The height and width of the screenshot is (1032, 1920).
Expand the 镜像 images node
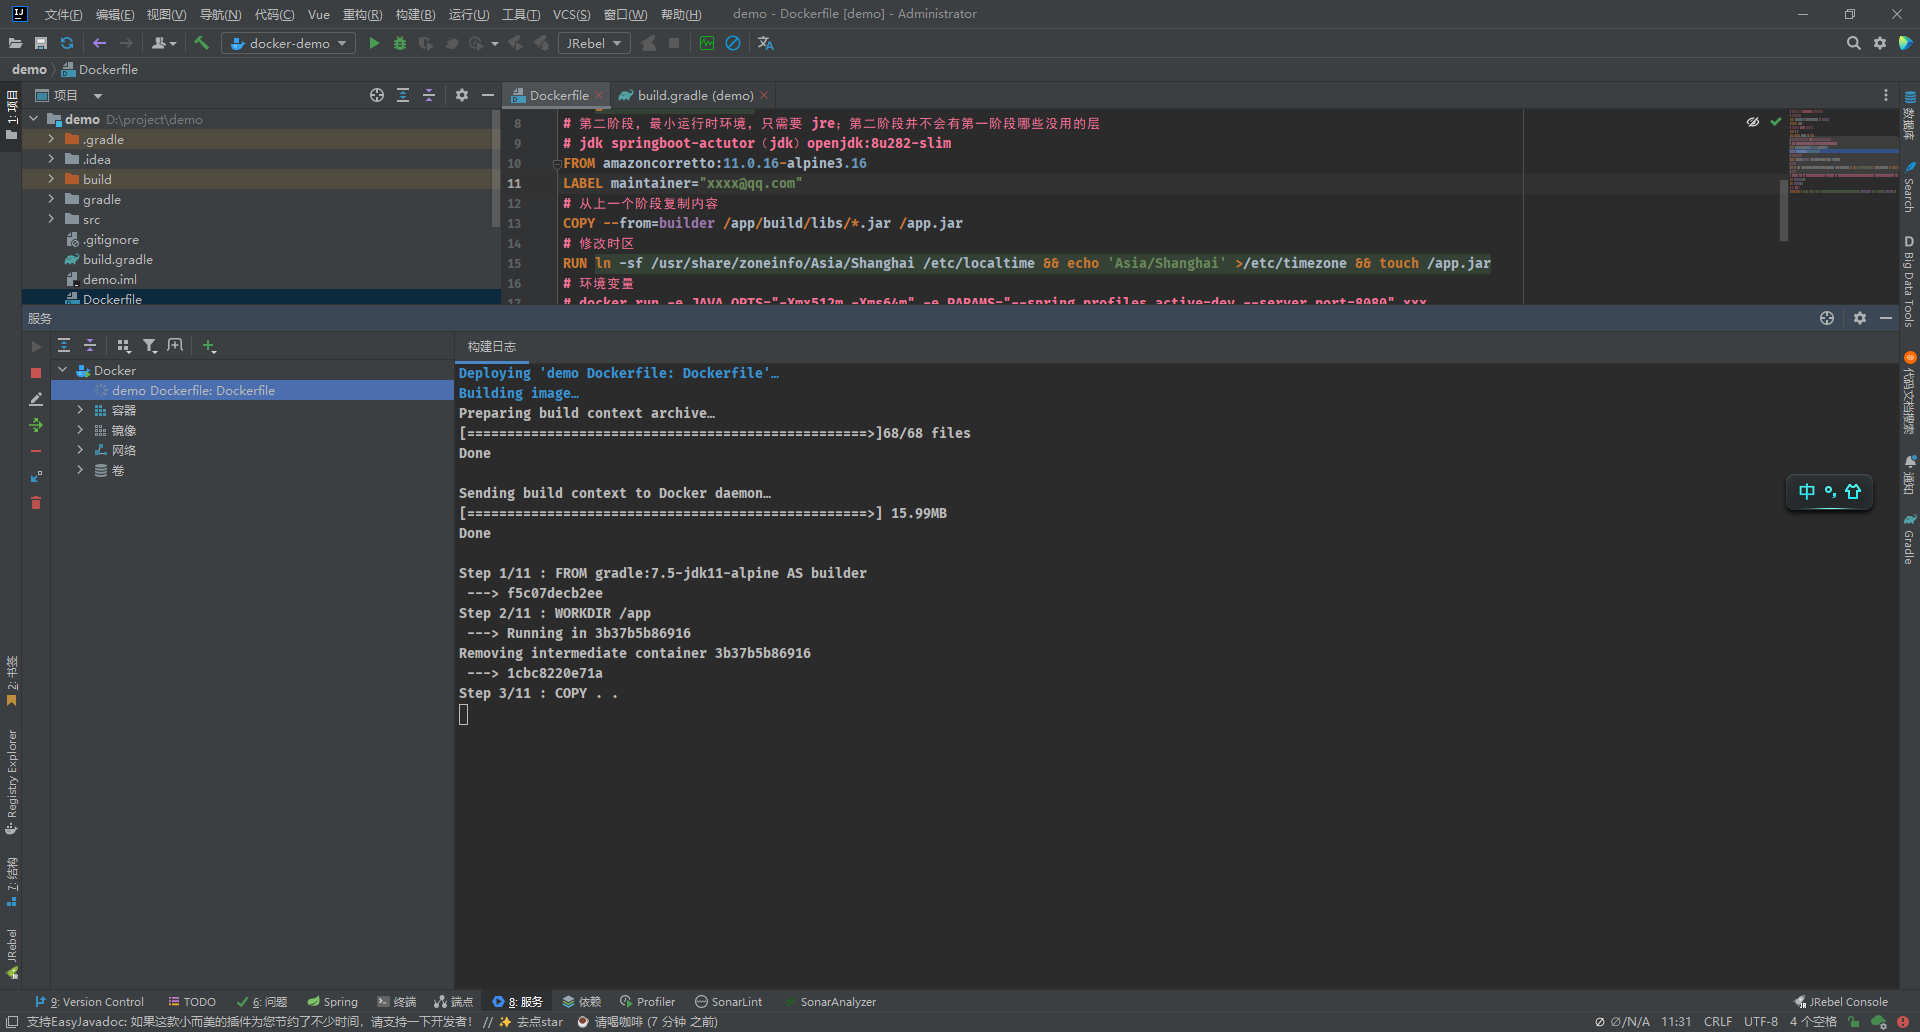[80, 430]
